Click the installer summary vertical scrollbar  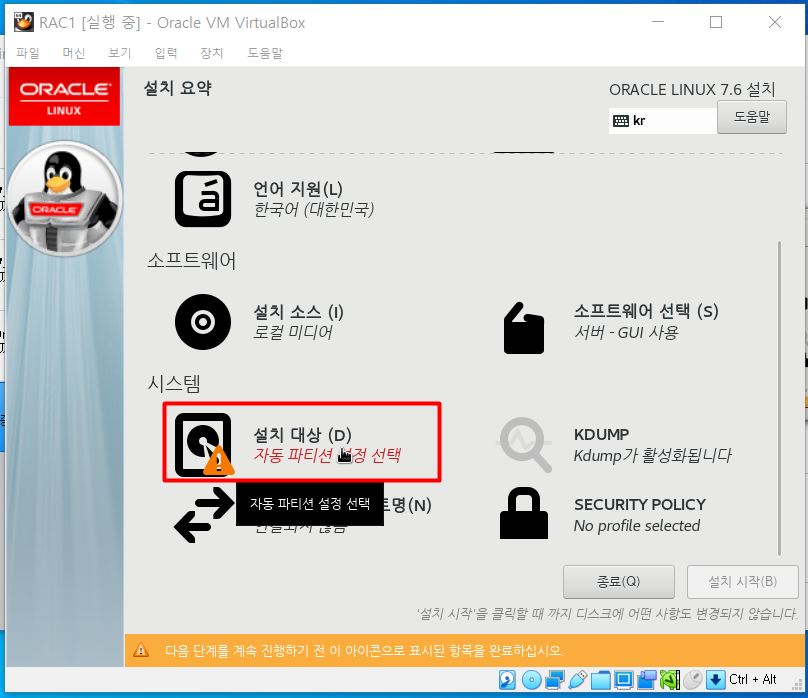(780, 398)
